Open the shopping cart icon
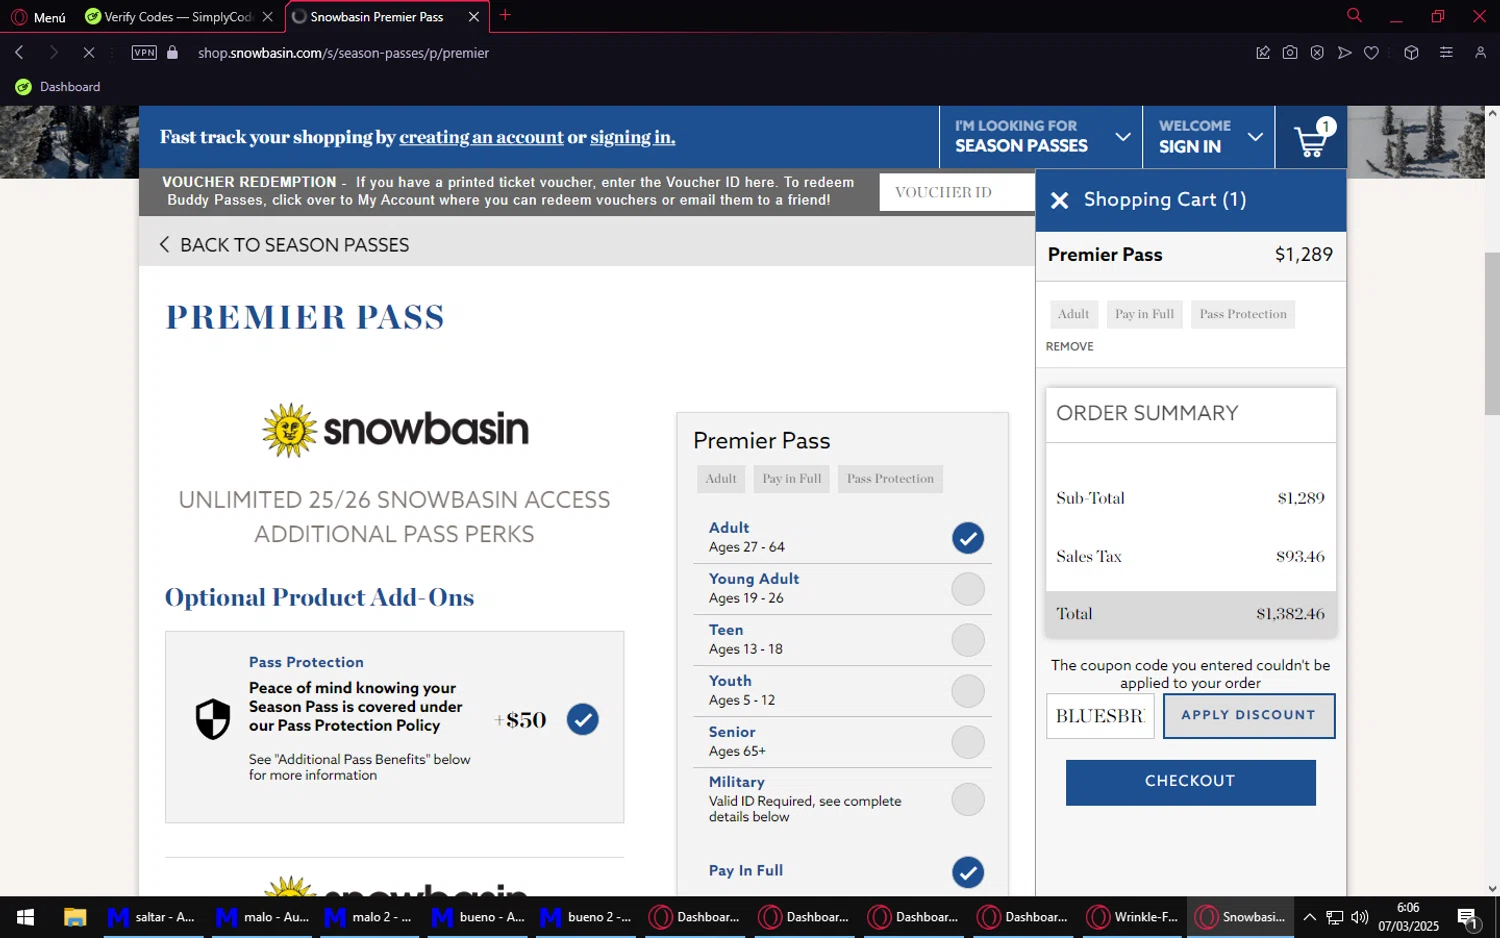Viewport: 1500px width, 938px height. [x=1311, y=138]
